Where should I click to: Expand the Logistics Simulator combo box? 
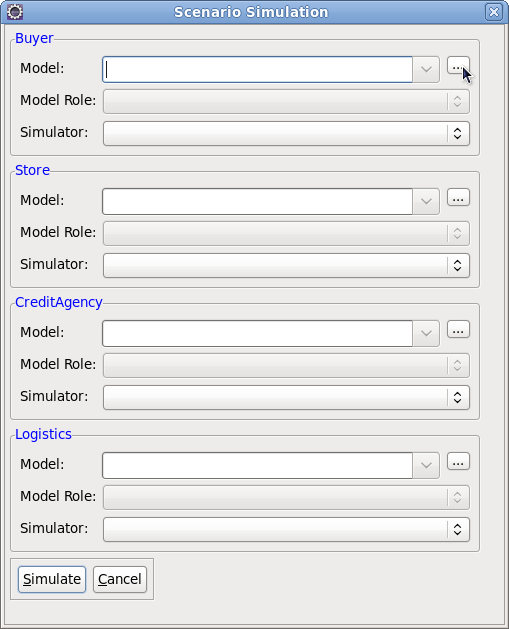(286, 530)
